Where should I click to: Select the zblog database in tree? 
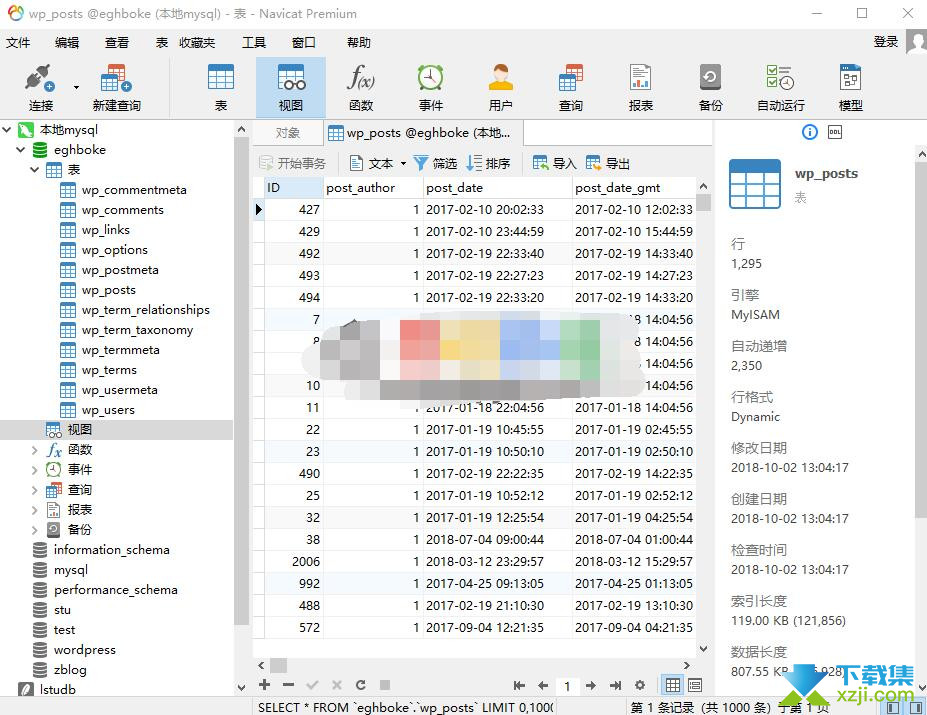70,670
